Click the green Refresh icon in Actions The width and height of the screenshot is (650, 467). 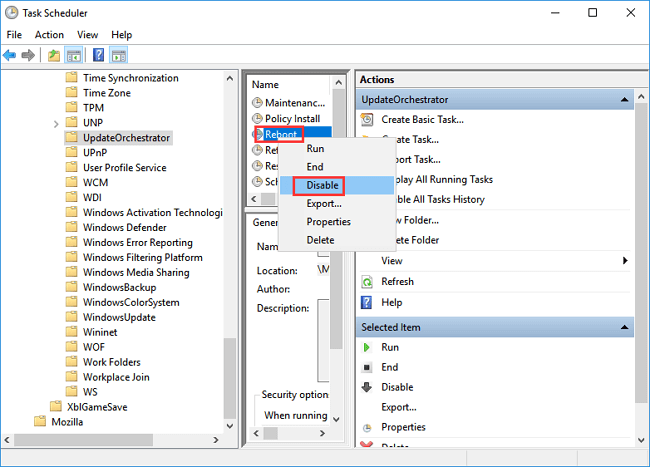click(367, 282)
